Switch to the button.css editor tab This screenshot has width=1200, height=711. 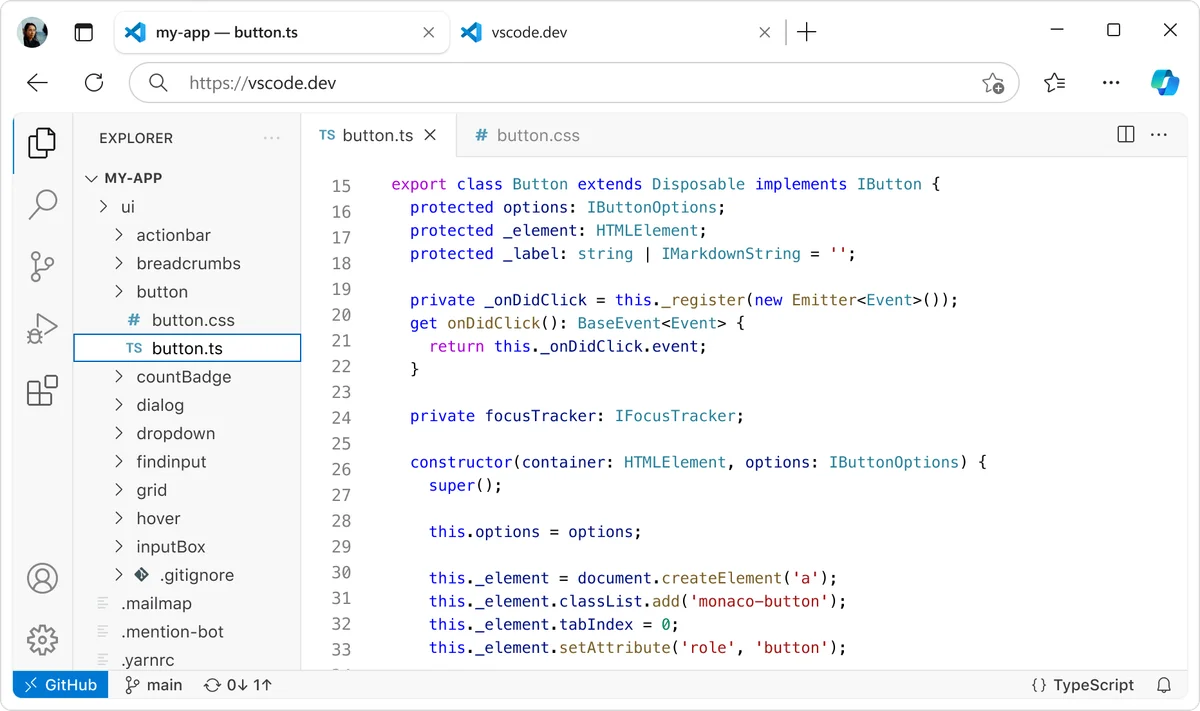coord(527,135)
